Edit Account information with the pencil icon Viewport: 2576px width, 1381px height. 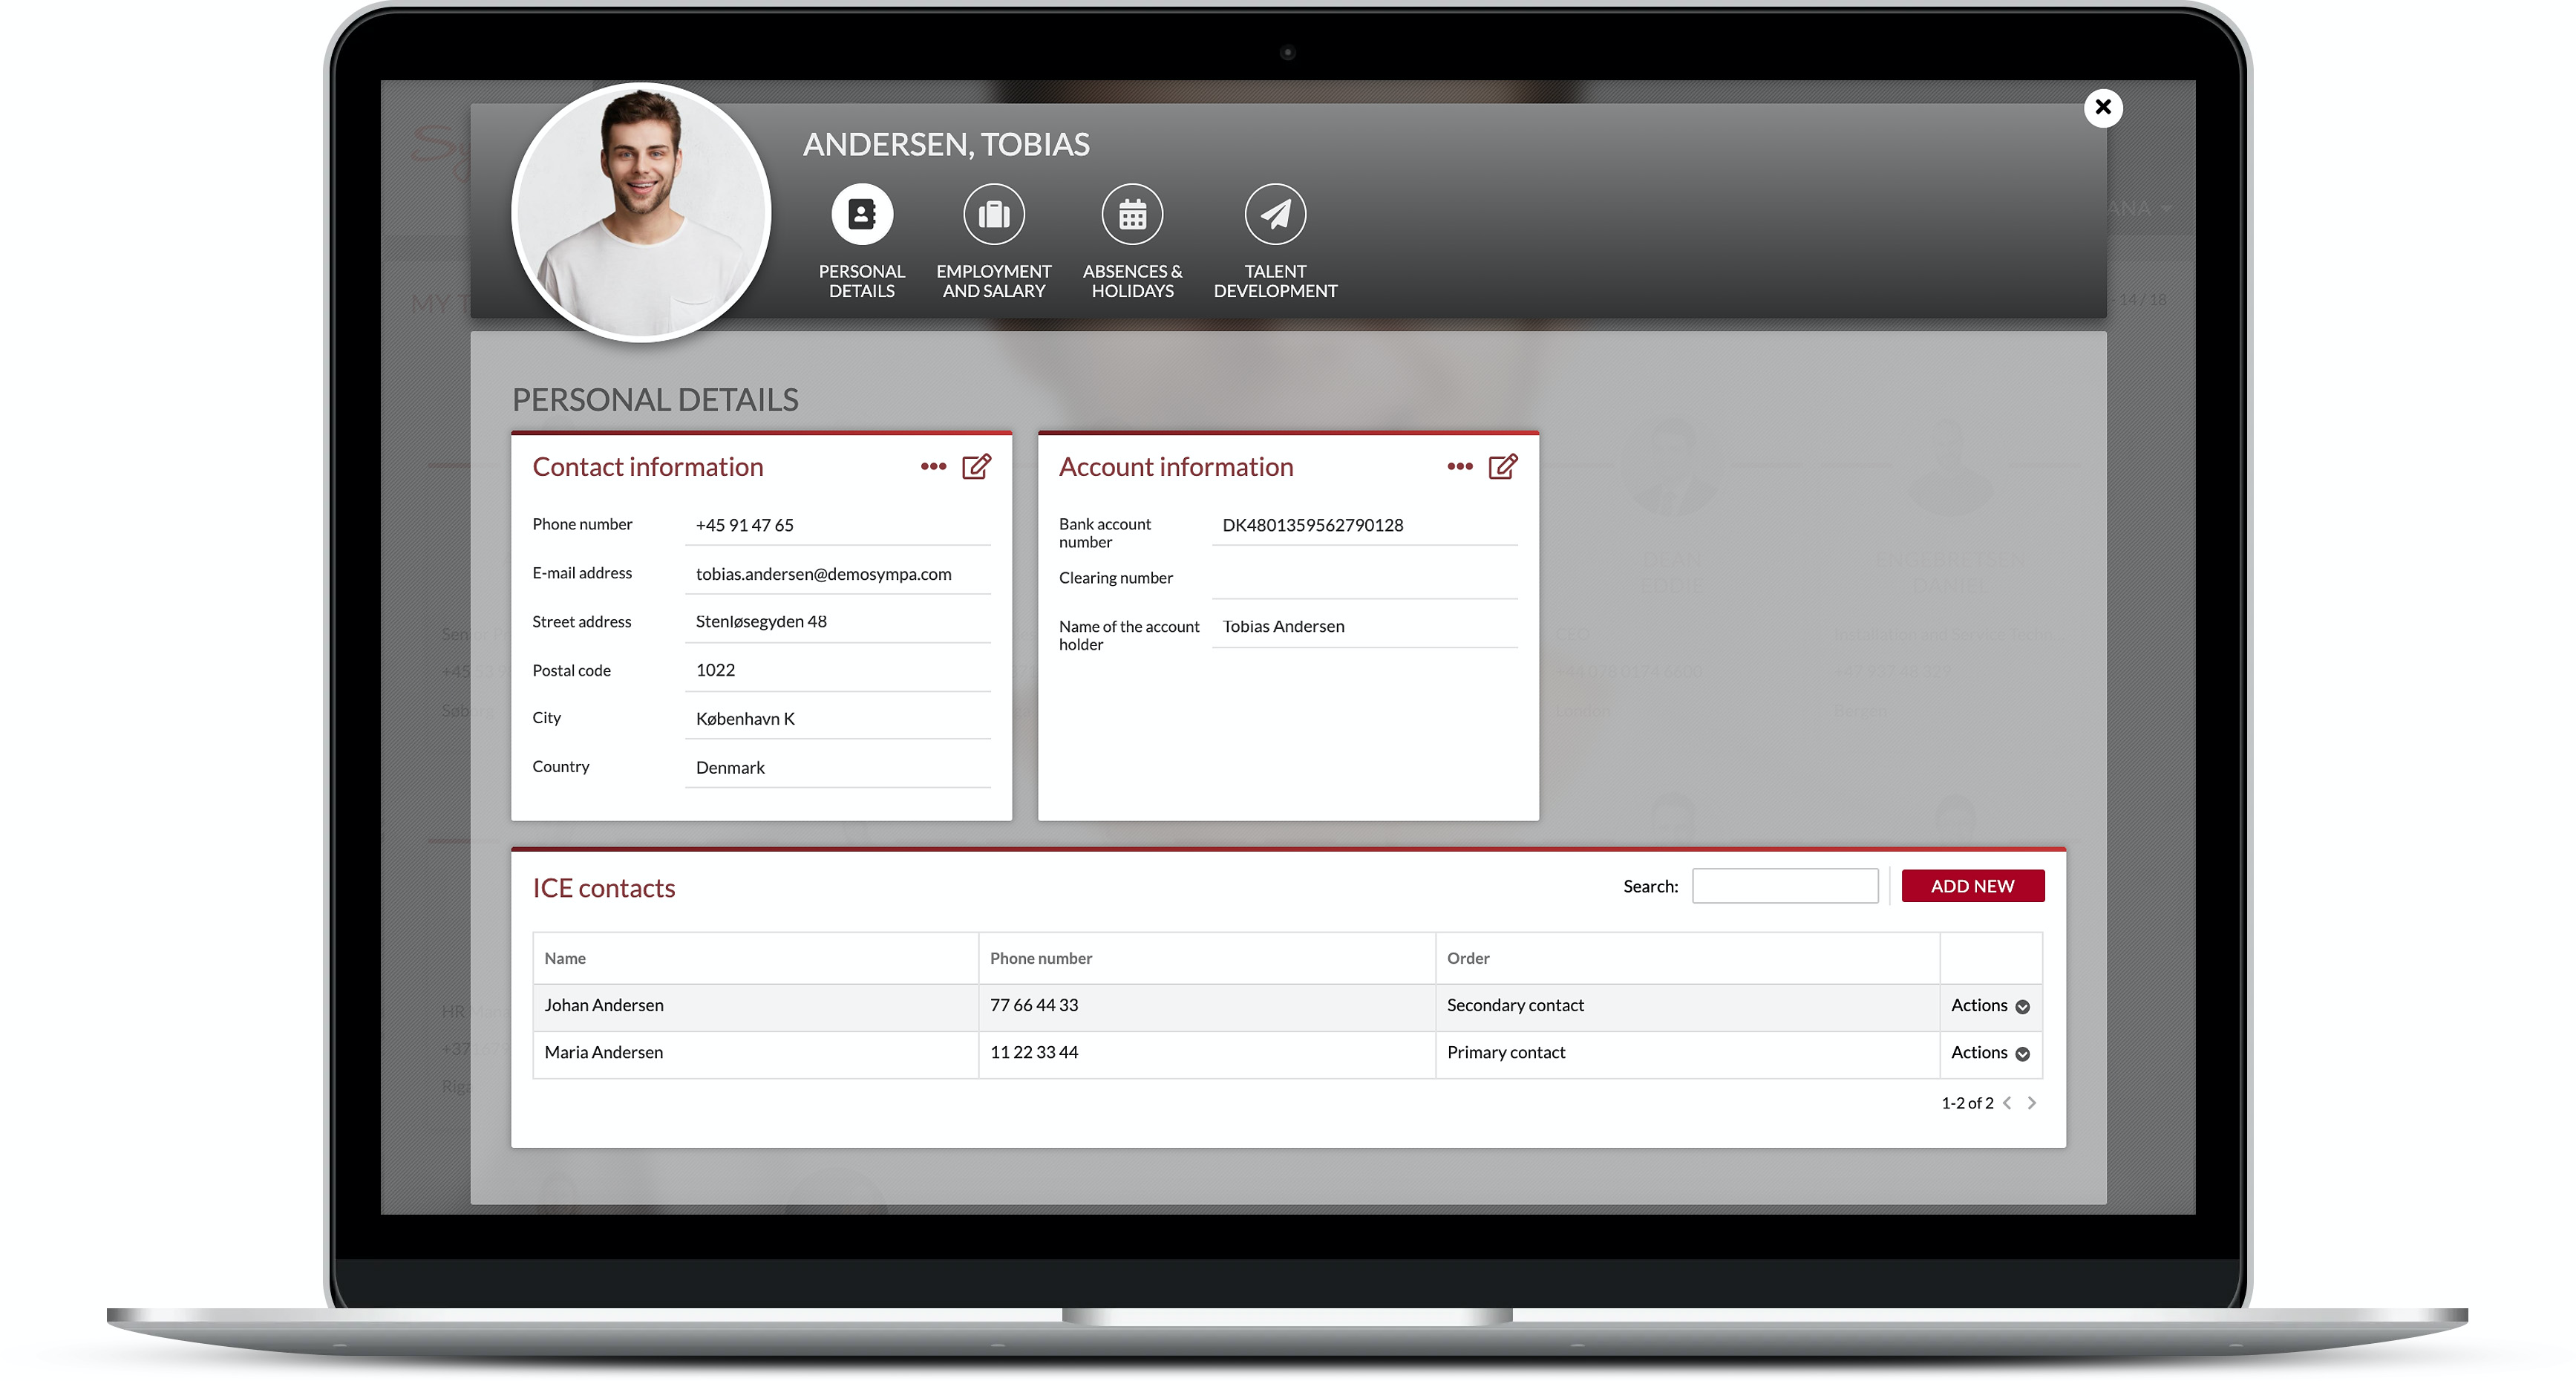(1502, 467)
